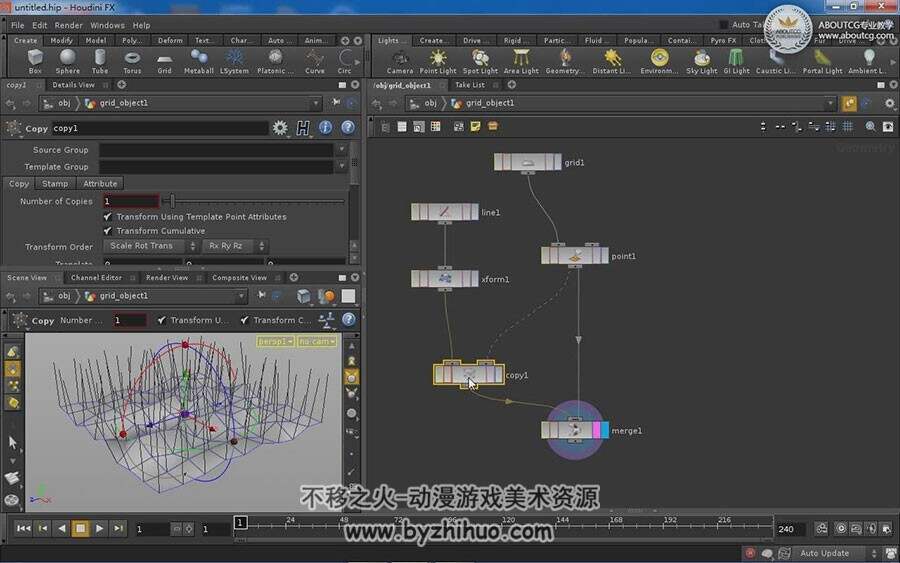Image resolution: width=900 pixels, height=563 pixels.
Task: Select the Box shelf tool
Action: coord(35,61)
